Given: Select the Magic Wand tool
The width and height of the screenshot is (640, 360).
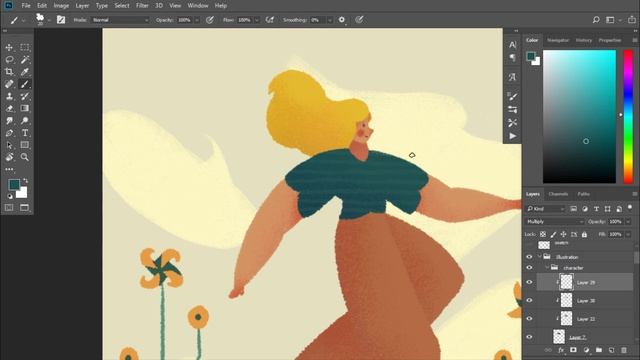Looking at the screenshot, I should pyautogui.click(x=25, y=60).
